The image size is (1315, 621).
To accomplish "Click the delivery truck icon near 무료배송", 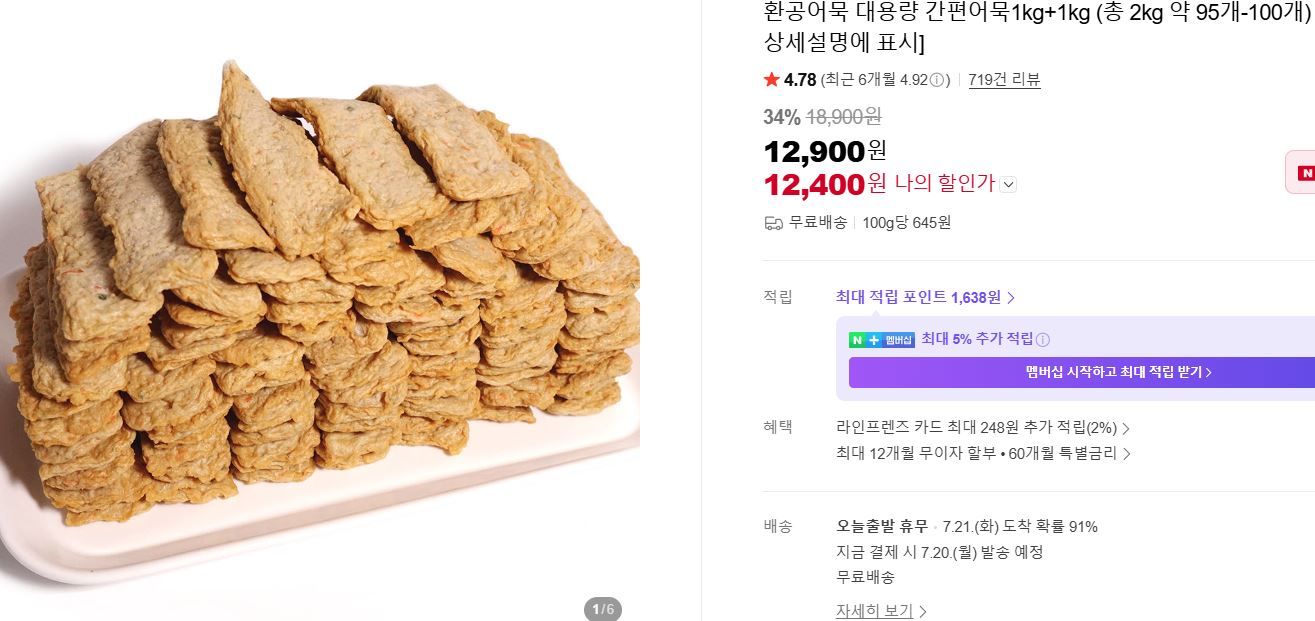I will (x=773, y=222).
